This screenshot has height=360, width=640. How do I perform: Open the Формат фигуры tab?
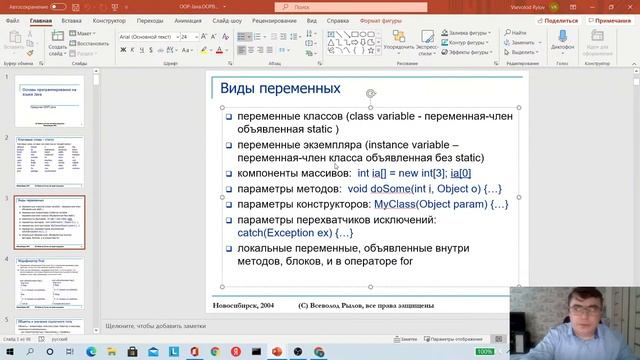tap(380, 20)
